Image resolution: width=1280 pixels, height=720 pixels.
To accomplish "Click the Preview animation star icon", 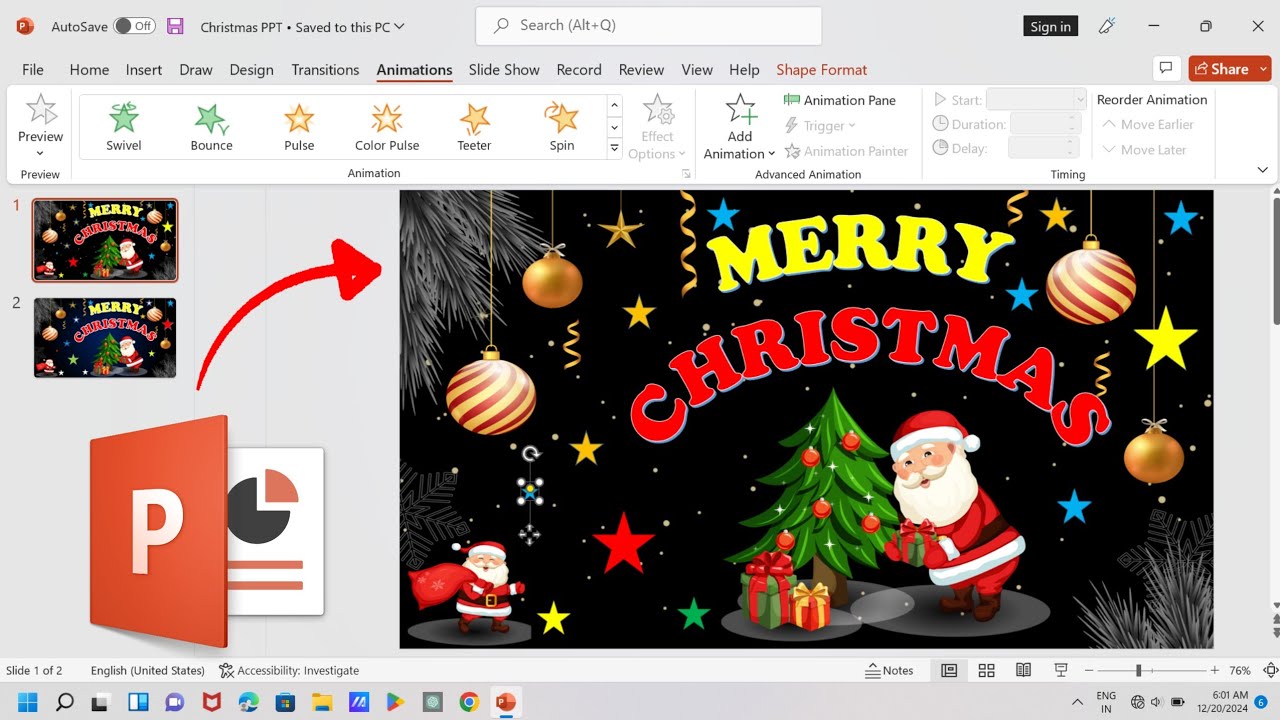I will [41, 110].
